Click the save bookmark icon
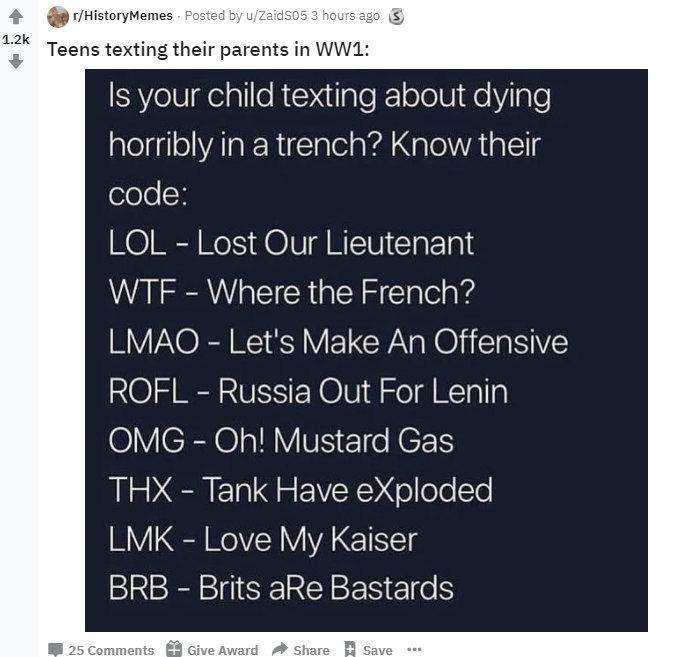This screenshot has height=657, width=678. pos(350,649)
